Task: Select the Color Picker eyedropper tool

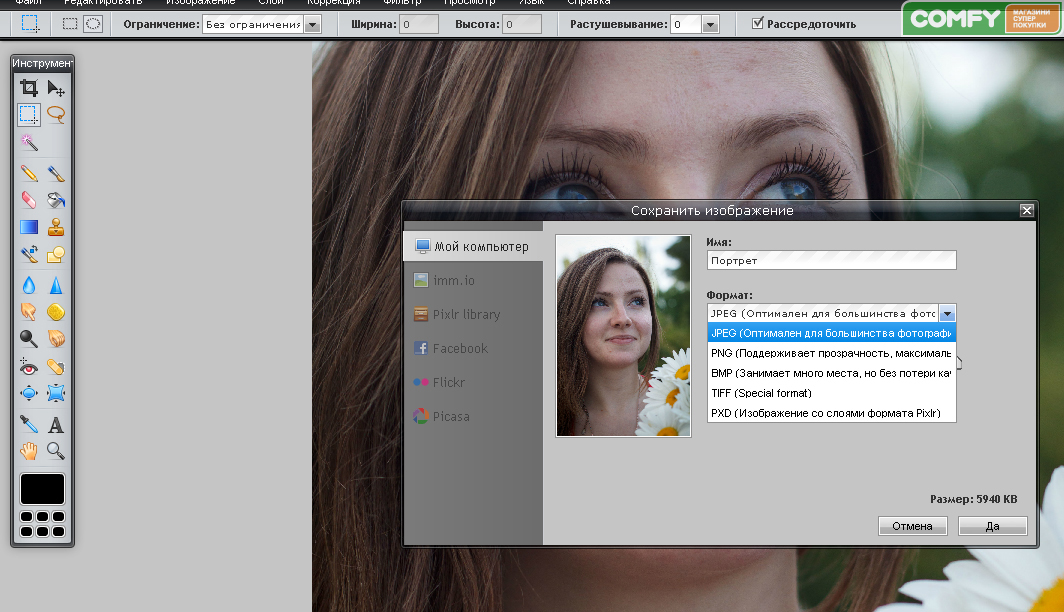Action: [x=28, y=424]
